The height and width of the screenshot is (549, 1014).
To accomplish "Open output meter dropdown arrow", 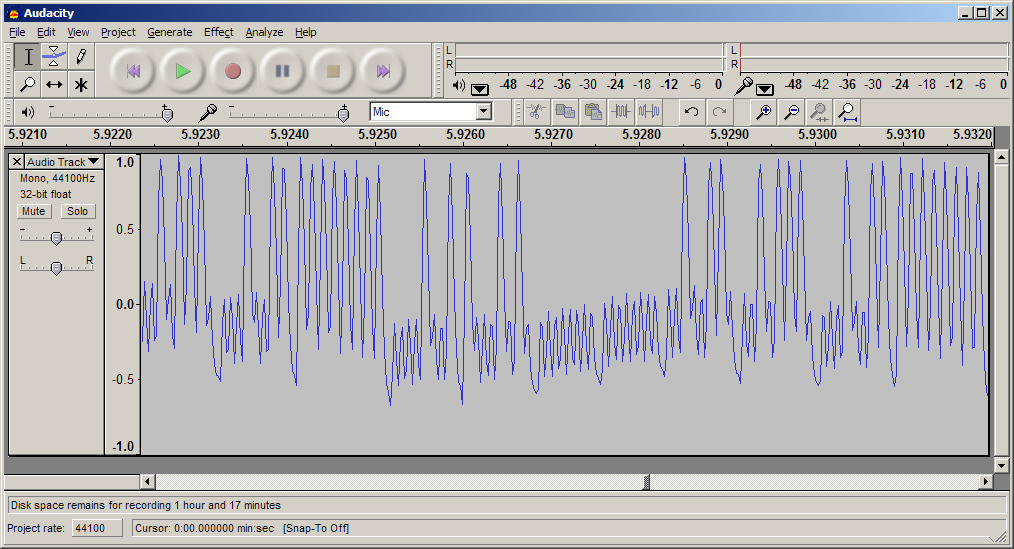I will (480, 89).
